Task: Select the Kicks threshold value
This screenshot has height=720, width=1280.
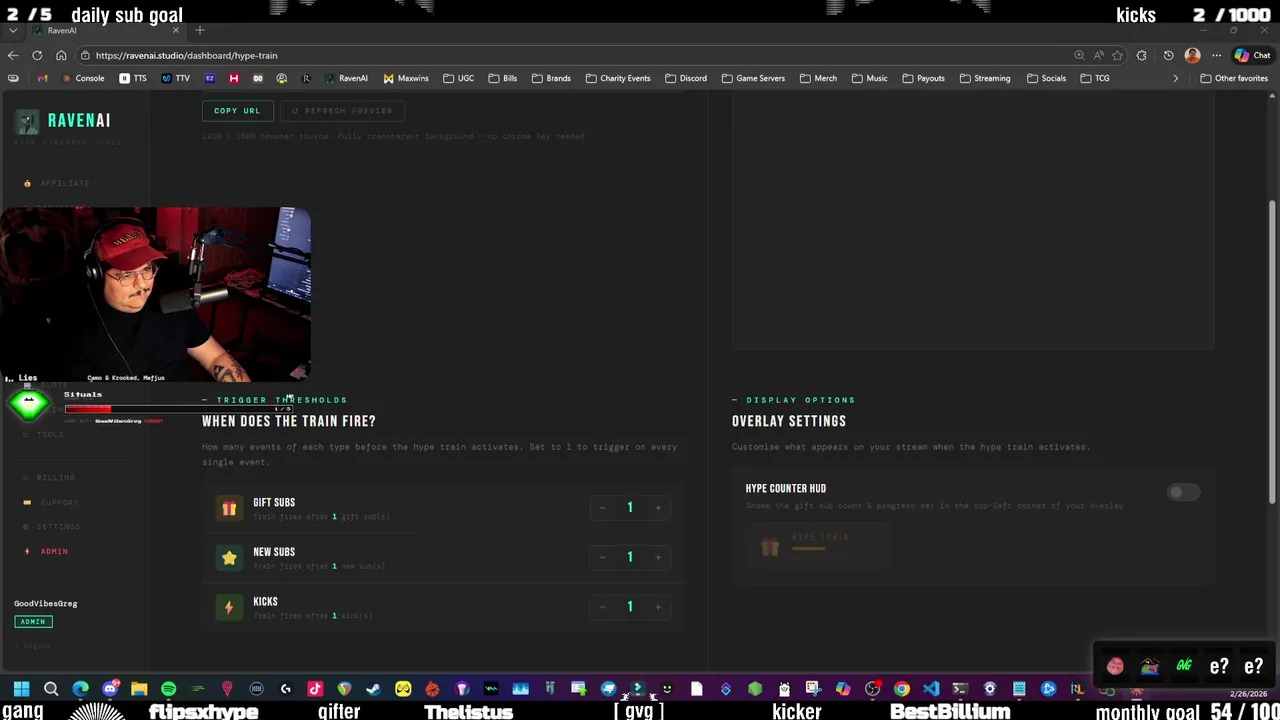Action: click(630, 607)
